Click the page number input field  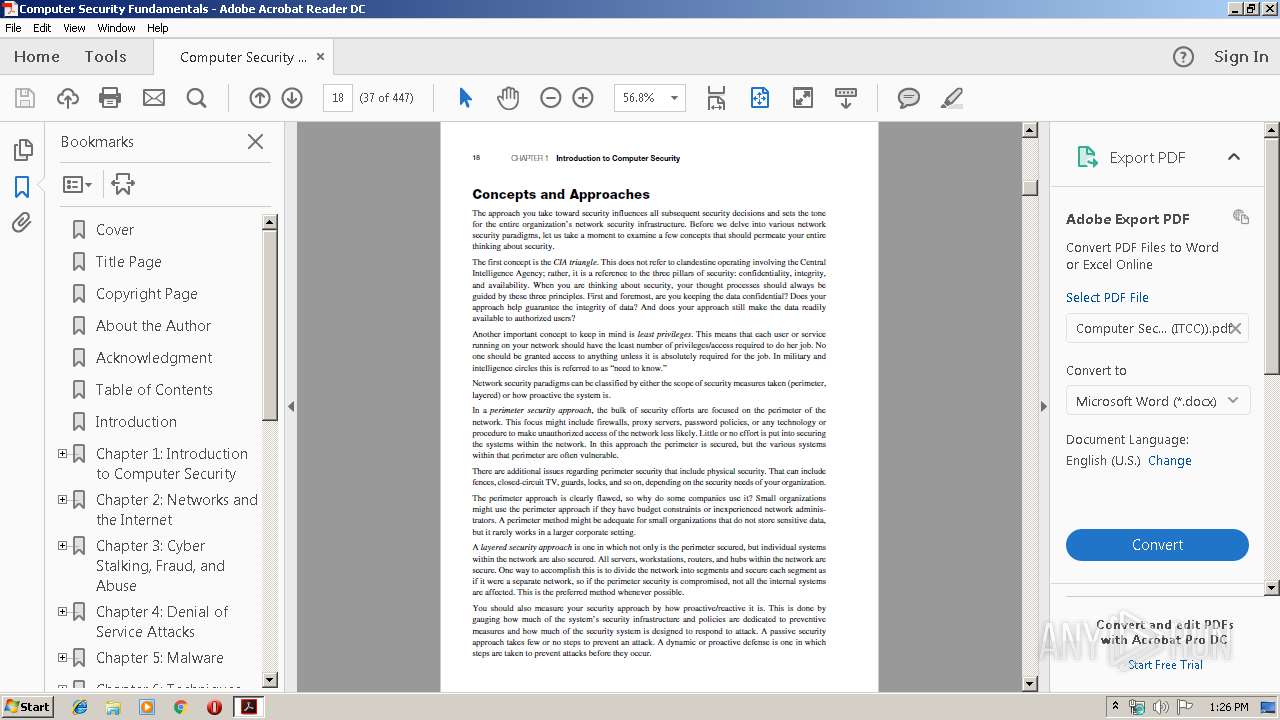[x=338, y=98]
